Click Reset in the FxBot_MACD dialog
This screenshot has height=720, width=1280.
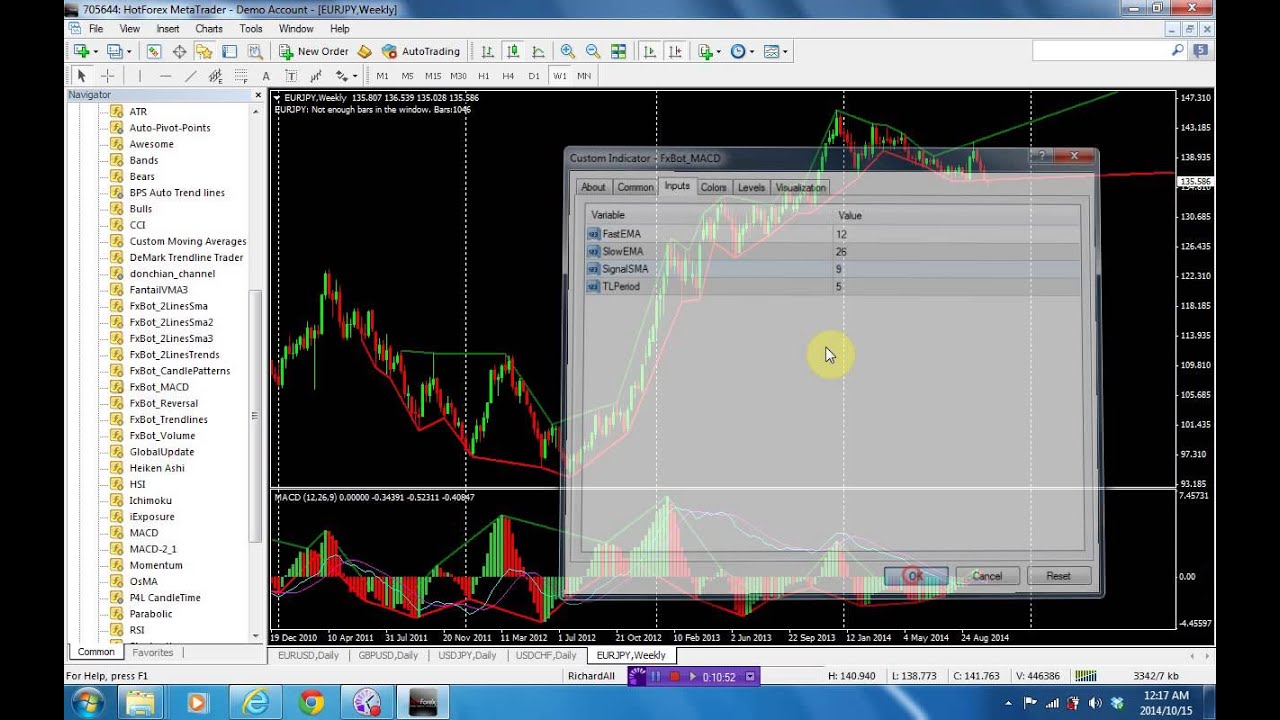coord(1059,576)
